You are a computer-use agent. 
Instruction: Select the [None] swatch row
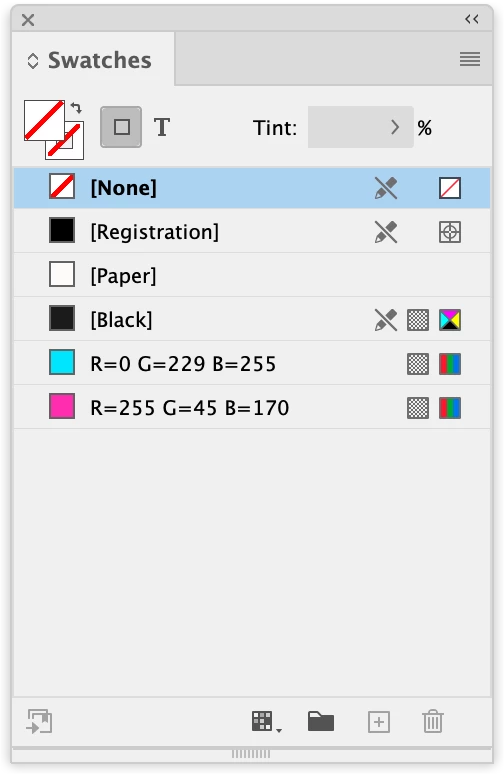(252, 188)
